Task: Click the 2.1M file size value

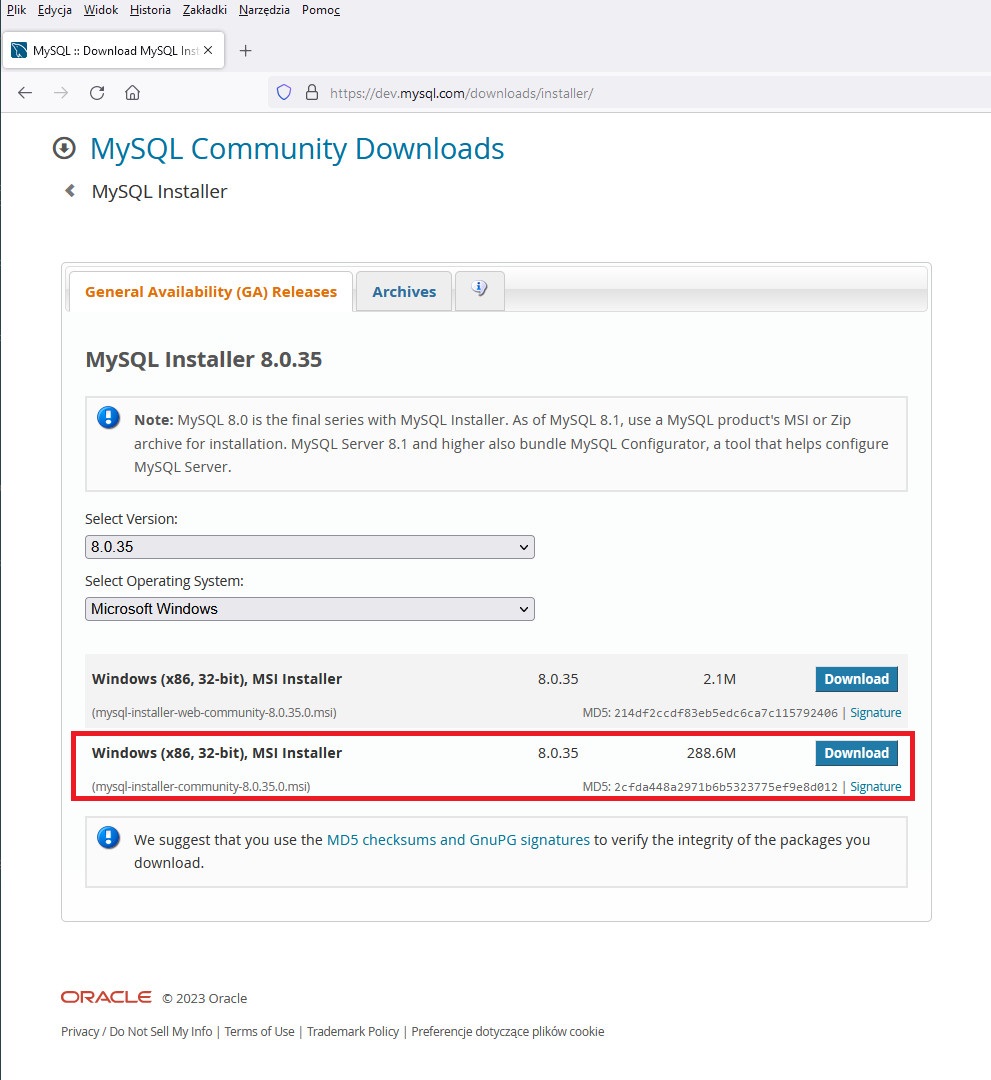Action: click(719, 679)
